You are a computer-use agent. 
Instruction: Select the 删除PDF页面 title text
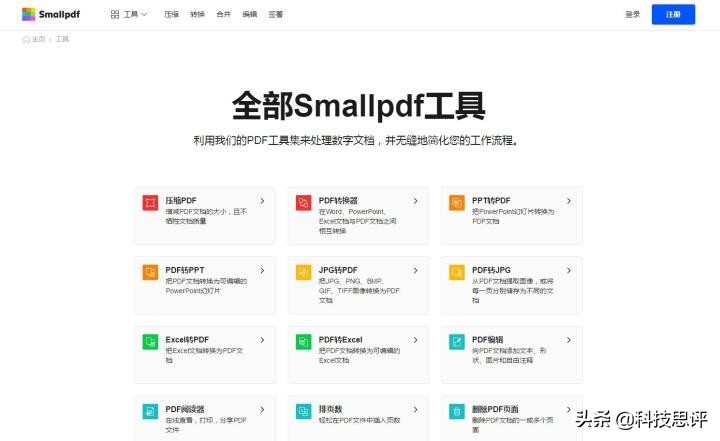tap(495, 409)
